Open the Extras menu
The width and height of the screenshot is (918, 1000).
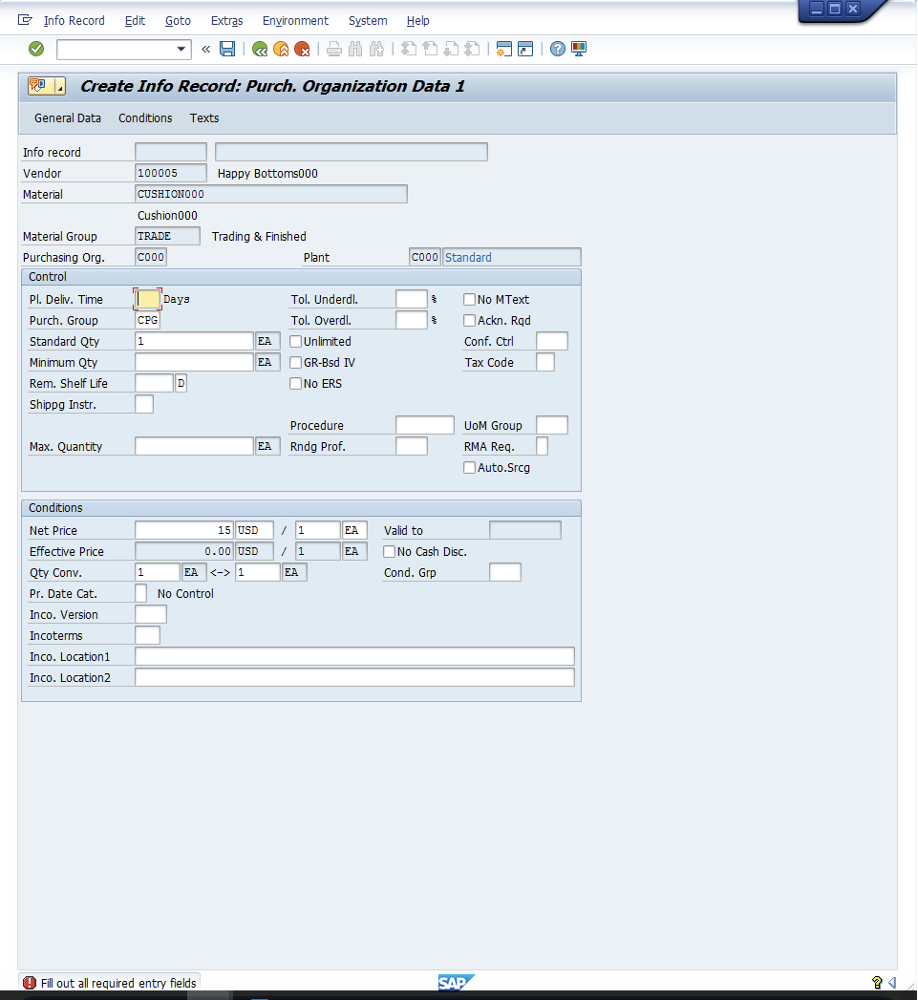click(226, 20)
